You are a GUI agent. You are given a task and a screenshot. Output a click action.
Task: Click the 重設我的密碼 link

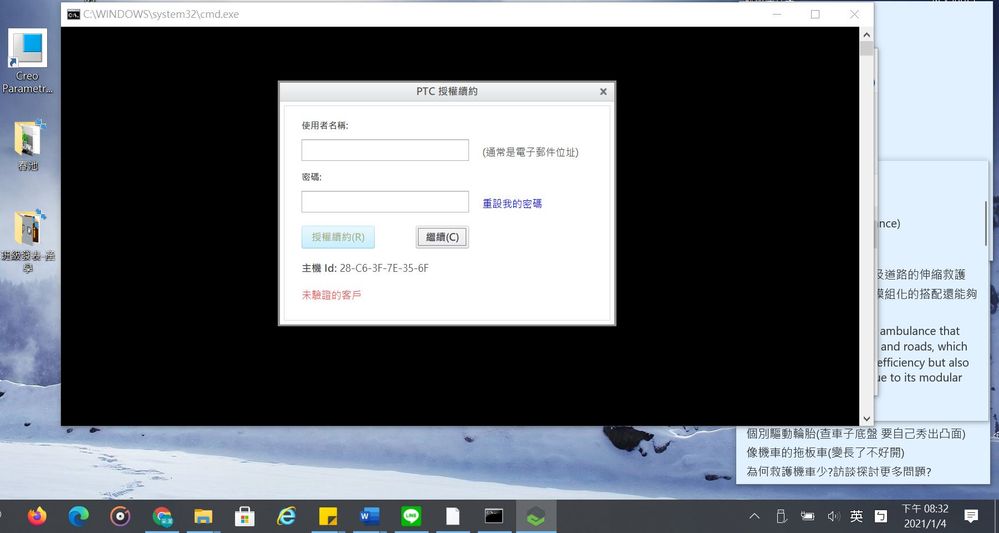point(512,204)
